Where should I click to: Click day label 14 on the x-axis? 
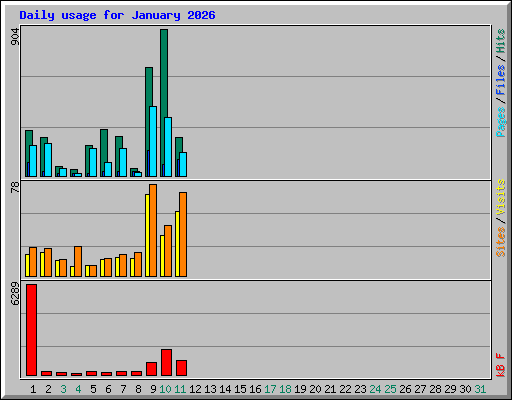click(225, 389)
